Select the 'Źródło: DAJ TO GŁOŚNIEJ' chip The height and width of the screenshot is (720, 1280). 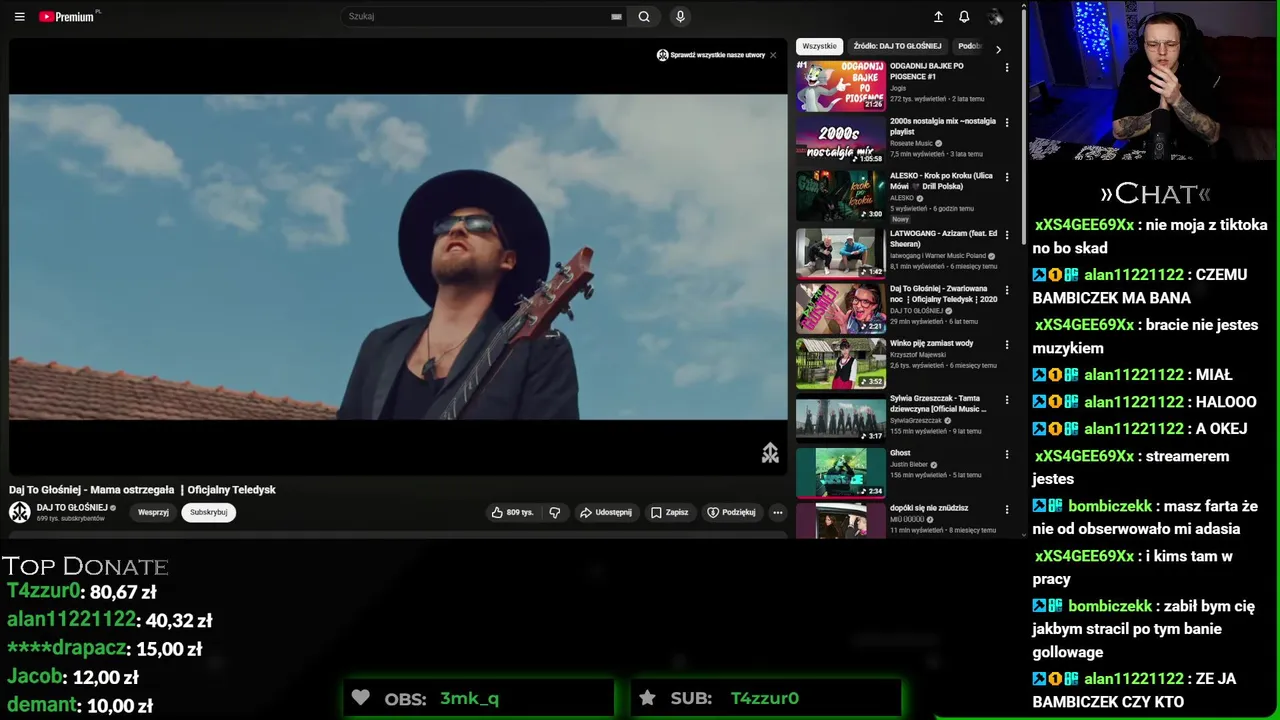click(897, 46)
